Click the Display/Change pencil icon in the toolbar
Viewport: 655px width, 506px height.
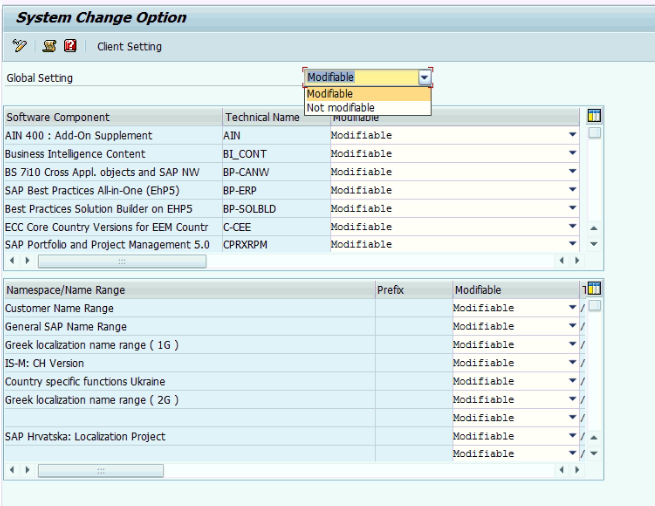click(19, 46)
